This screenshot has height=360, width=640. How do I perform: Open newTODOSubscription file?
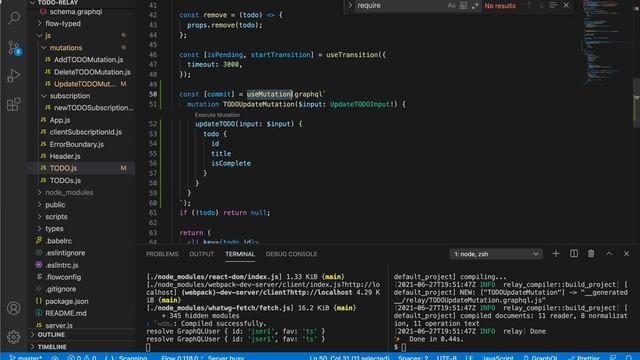click(x=93, y=108)
